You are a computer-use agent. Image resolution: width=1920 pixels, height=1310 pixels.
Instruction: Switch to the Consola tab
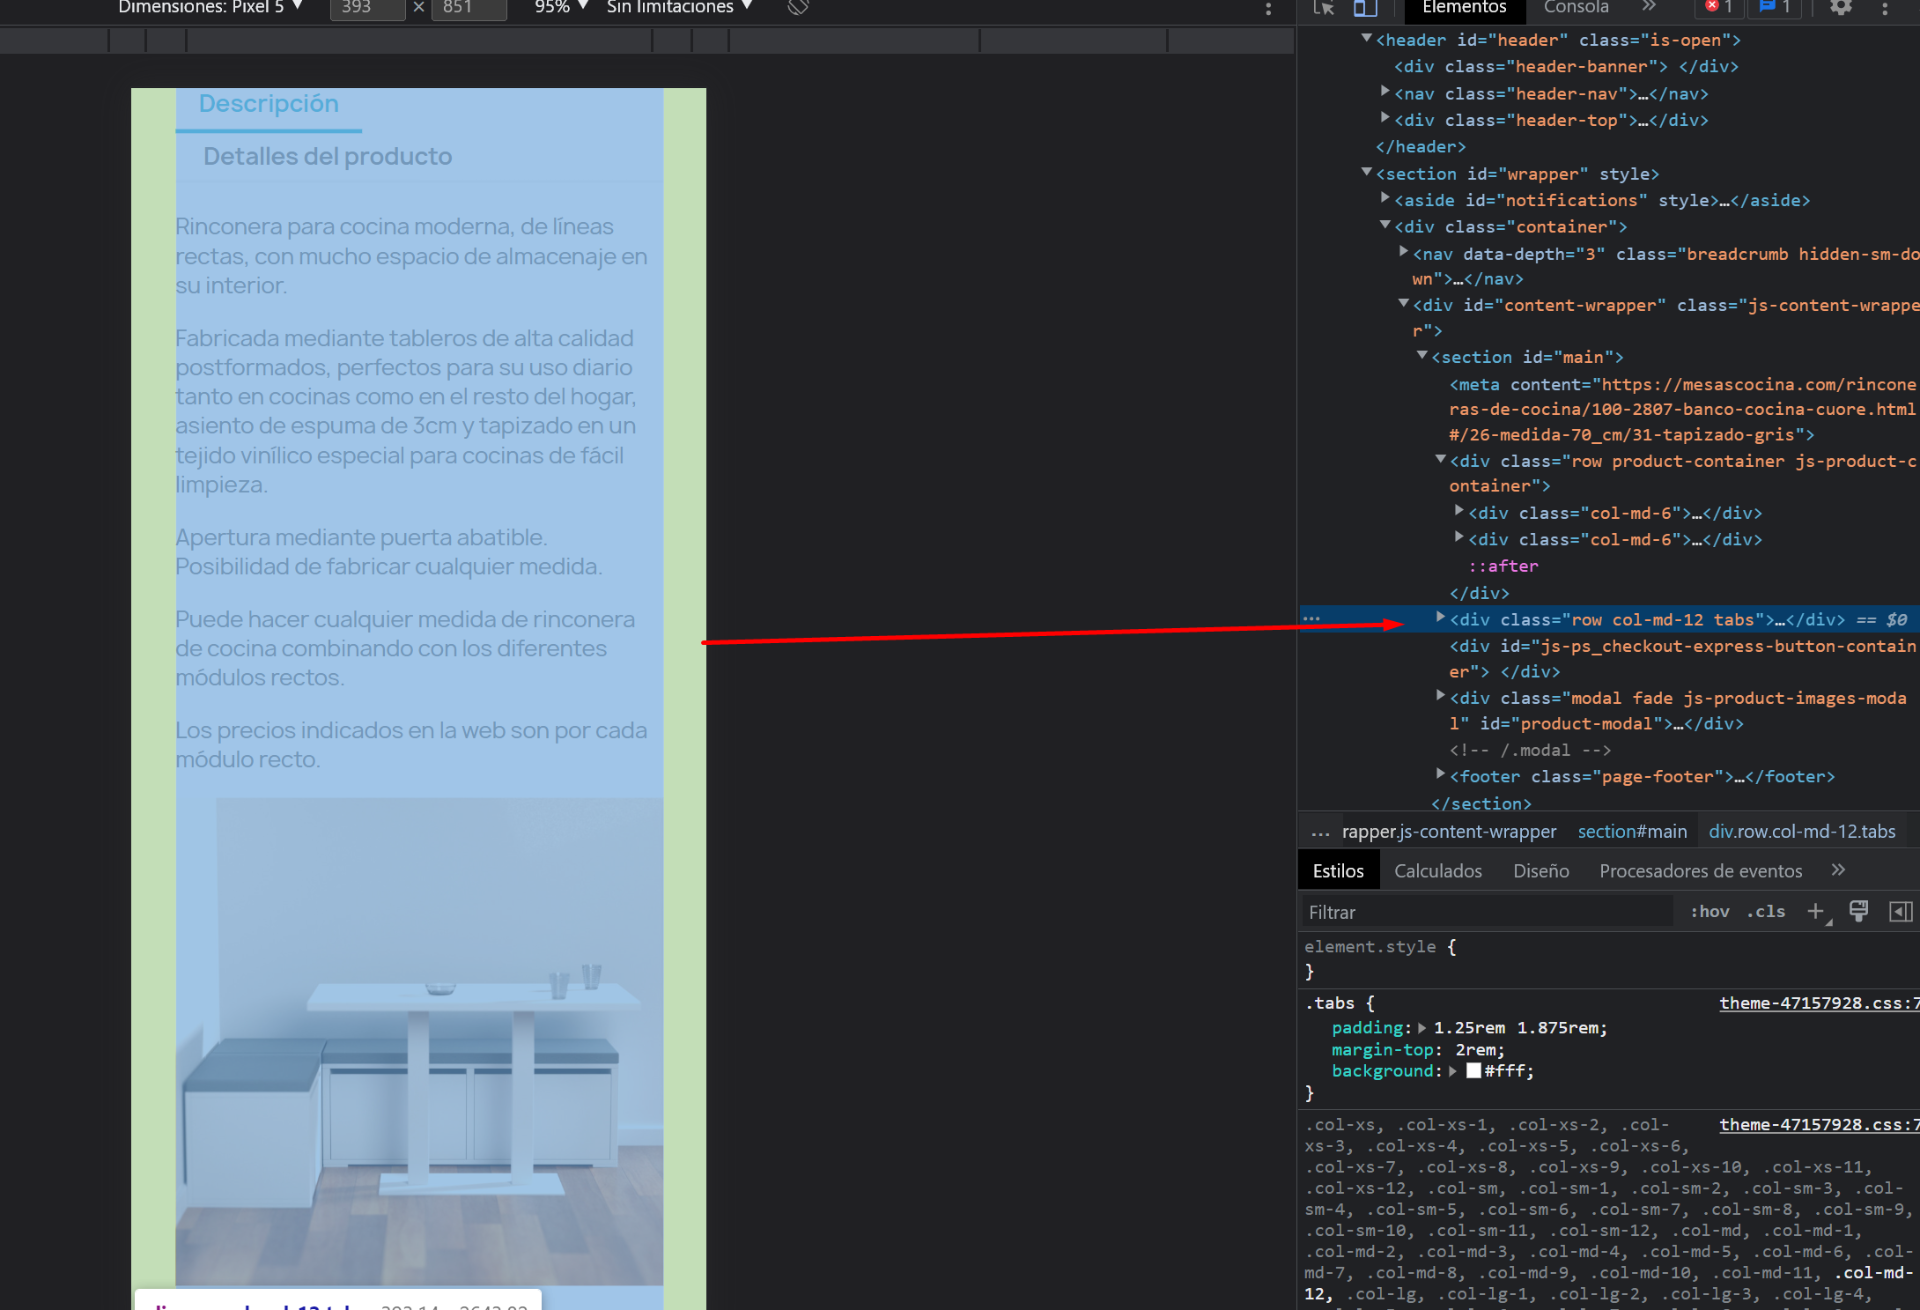point(1576,8)
